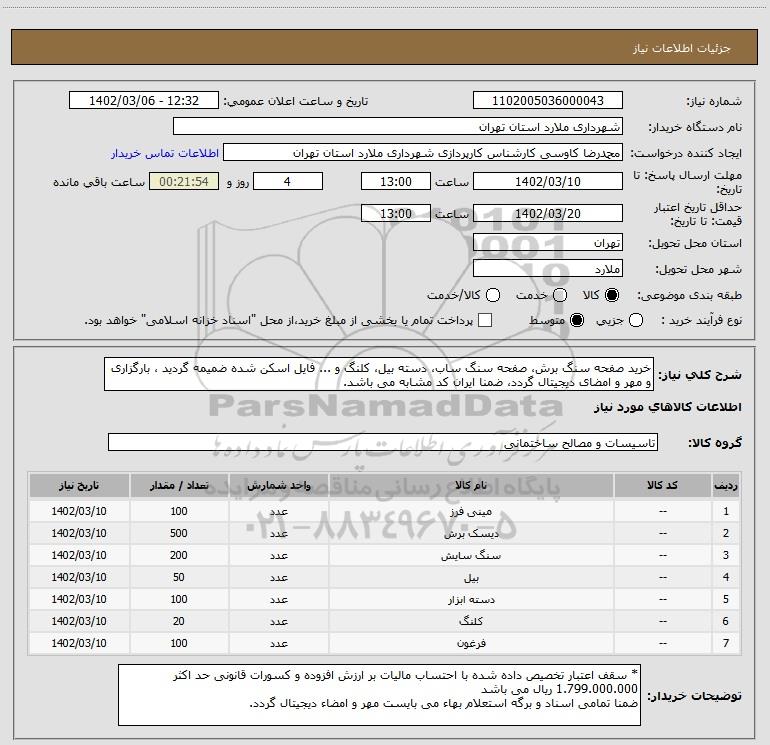Click the buyer notes text box

(x=380, y=695)
